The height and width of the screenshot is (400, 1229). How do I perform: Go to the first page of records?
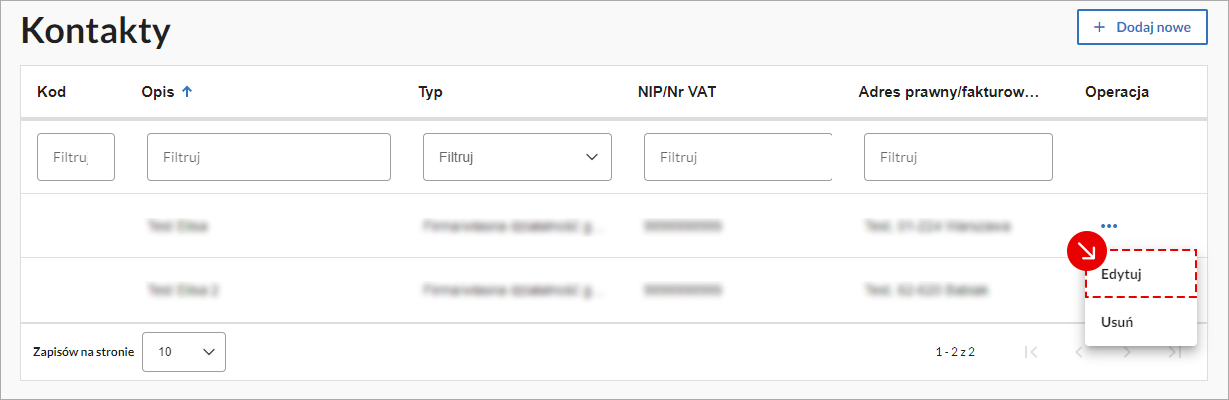(1031, 352)
